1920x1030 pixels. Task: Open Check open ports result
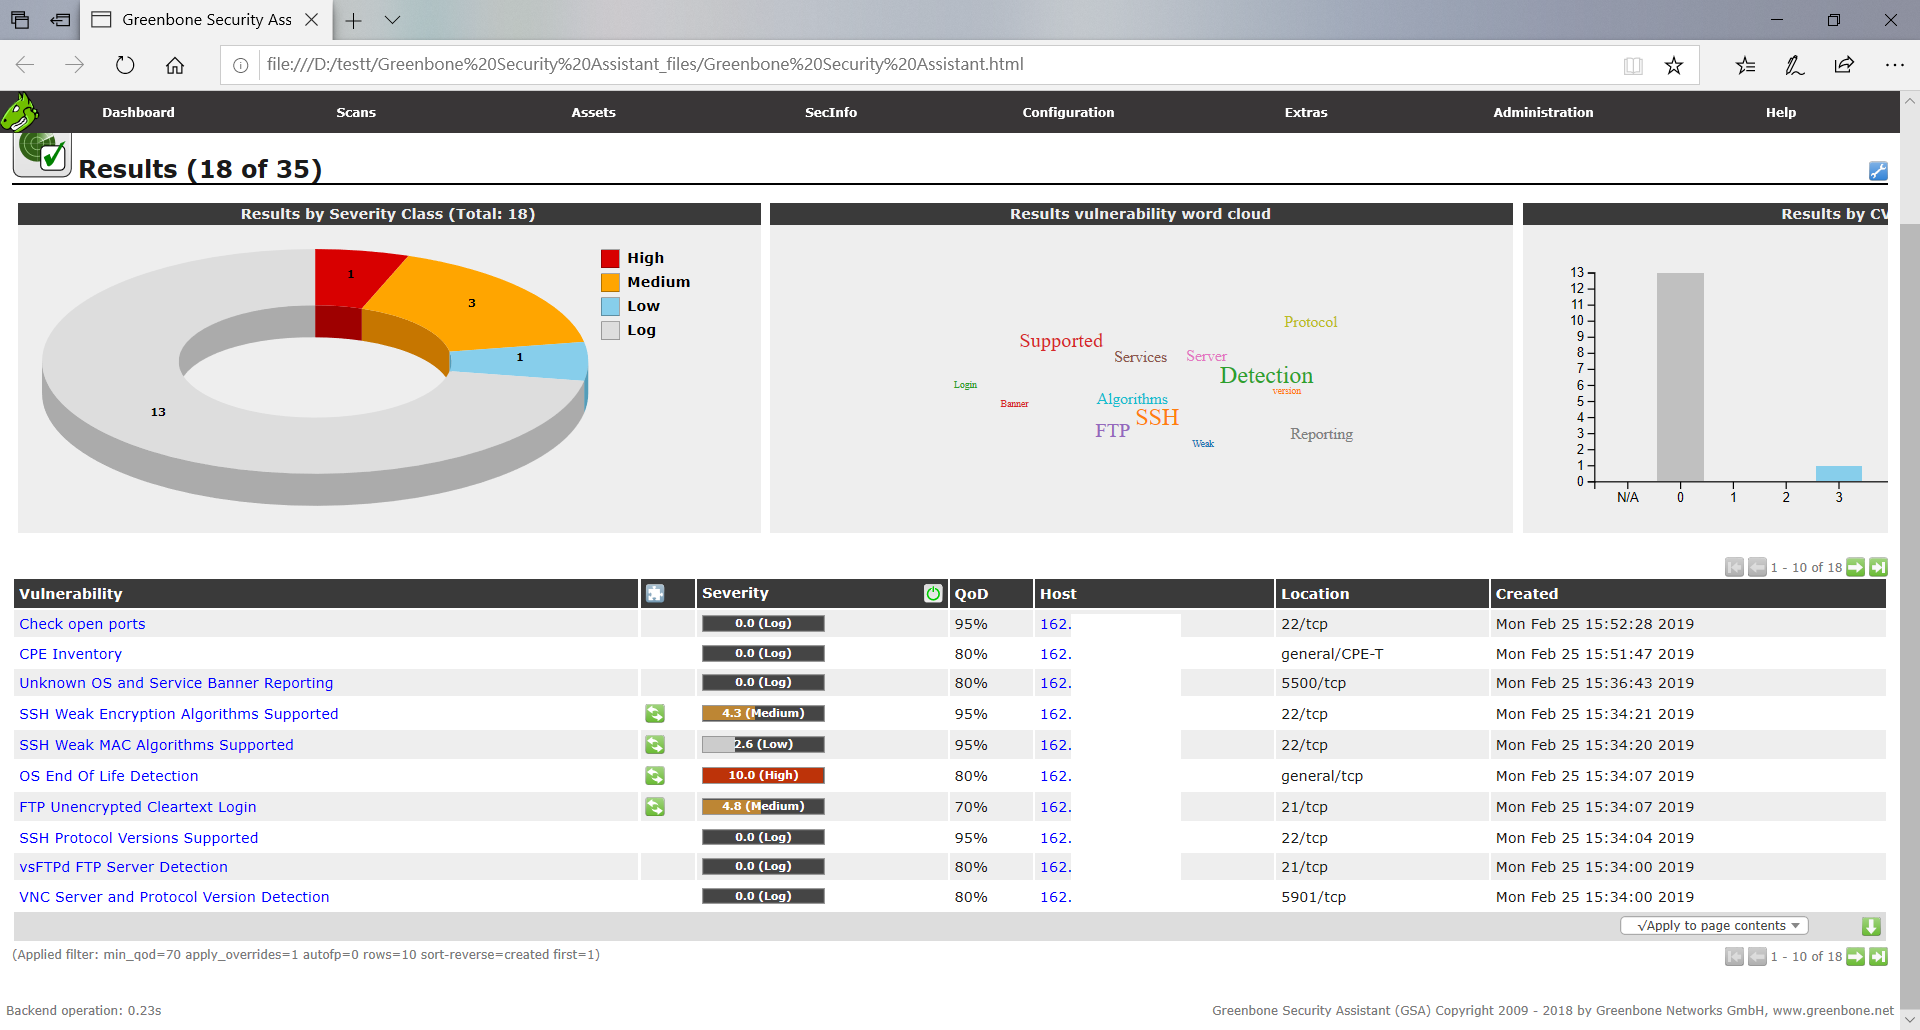click(82, 624)
